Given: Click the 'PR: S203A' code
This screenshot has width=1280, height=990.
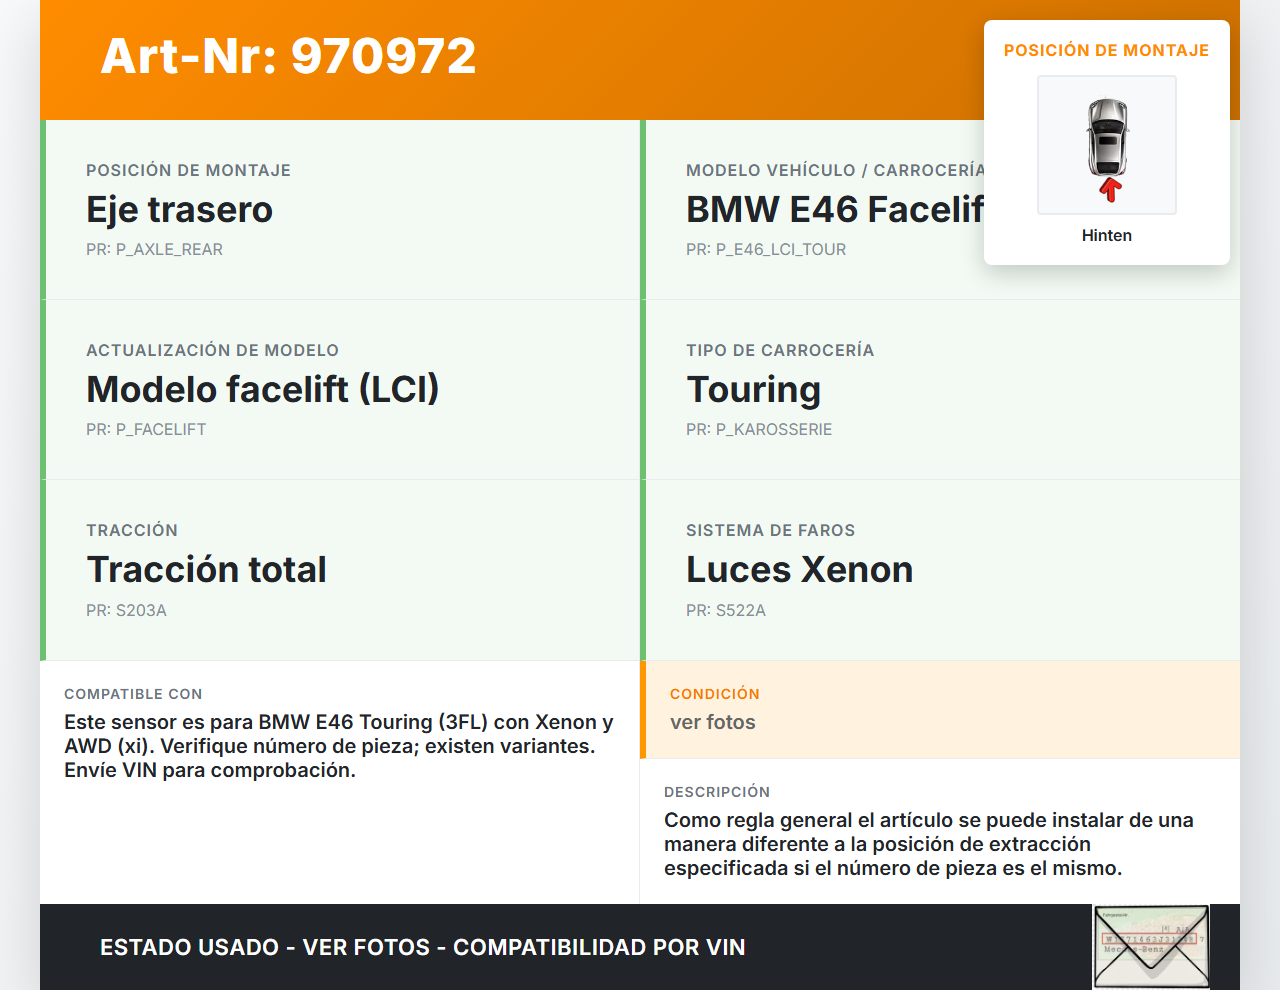Looking at the screenshot, I should point(126,610).
